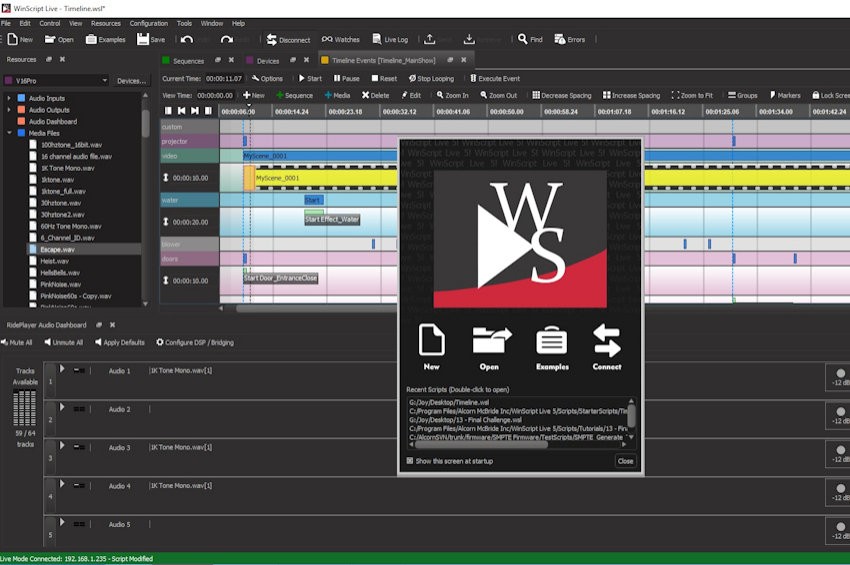Click the Find magnifier icon
The width and height of the screenshot is (850, 565).
pyautogui.click(x=523, y=39)
